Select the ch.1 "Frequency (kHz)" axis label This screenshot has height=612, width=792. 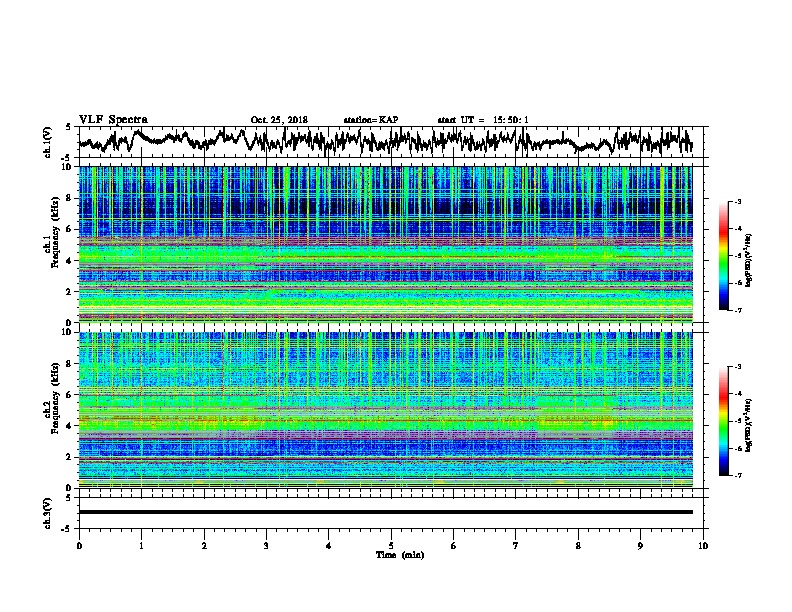(56, 233)
